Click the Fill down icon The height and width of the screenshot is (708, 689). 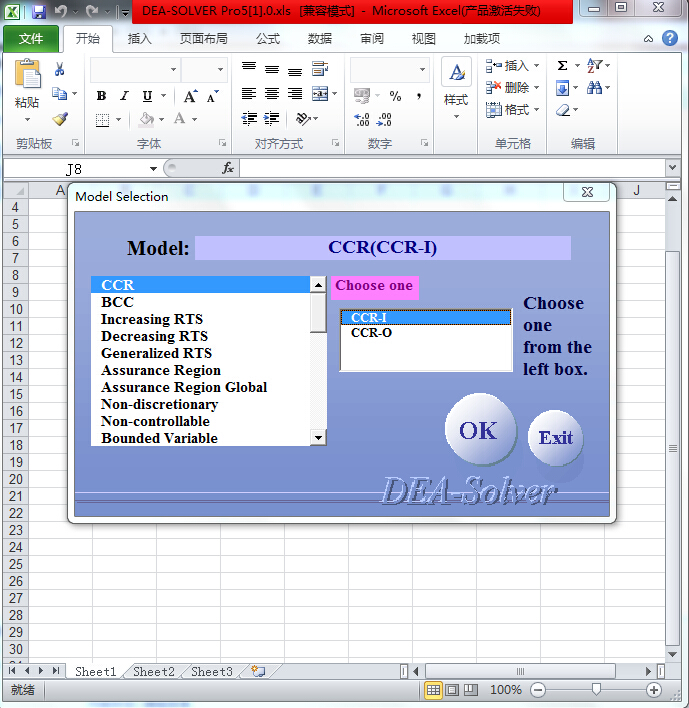pyautogui.click(x=563, y=88)
